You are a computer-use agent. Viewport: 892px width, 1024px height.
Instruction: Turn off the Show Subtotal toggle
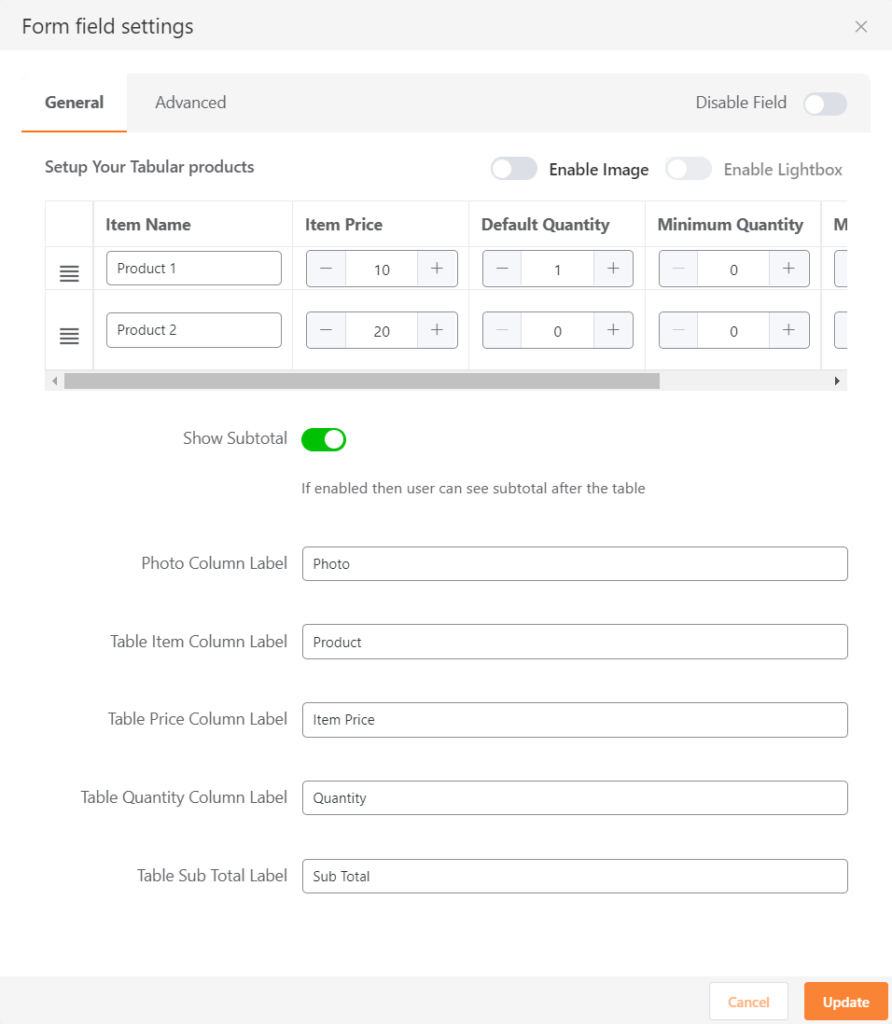click(x=323, y=439)
